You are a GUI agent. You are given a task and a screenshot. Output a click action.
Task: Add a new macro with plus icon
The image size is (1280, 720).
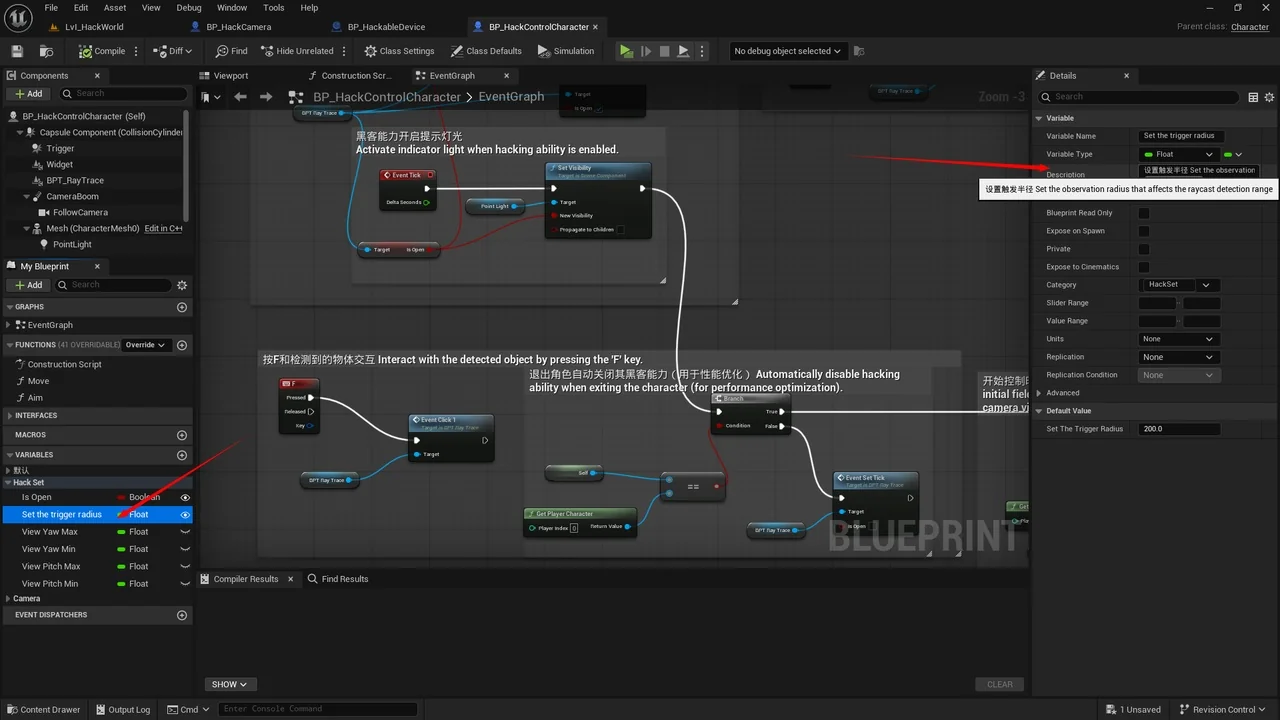point(182,435)
